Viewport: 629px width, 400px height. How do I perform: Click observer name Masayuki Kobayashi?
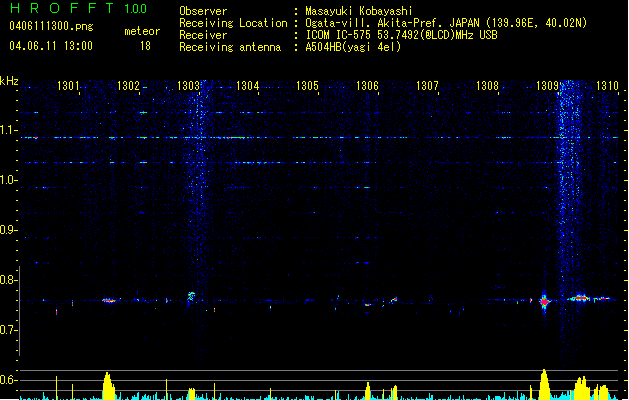pyautogui.click(x=359, y=11)
